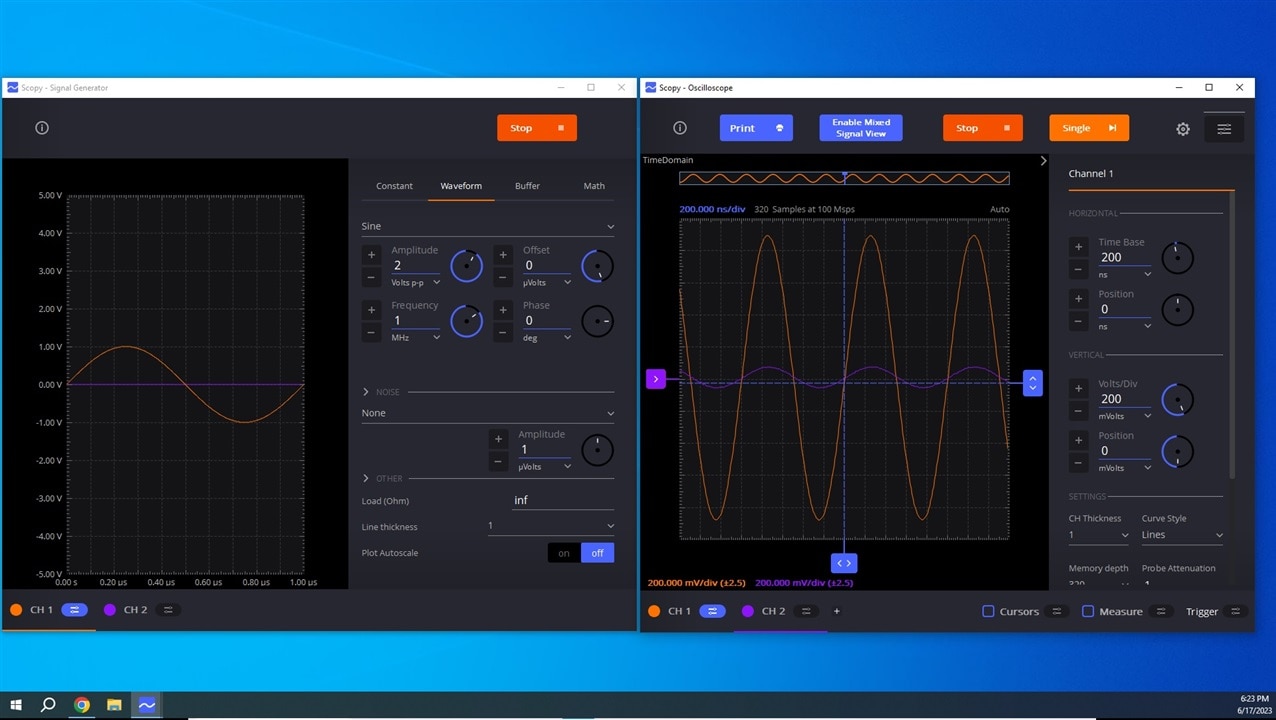Open Sine waveform type dropdown
Image resolution: width=1276 pixels, height=720 pixels.
488,227
